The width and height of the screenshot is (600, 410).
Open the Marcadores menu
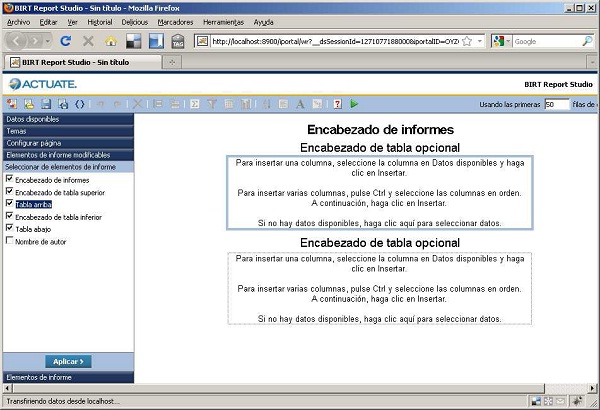[175, 22]
